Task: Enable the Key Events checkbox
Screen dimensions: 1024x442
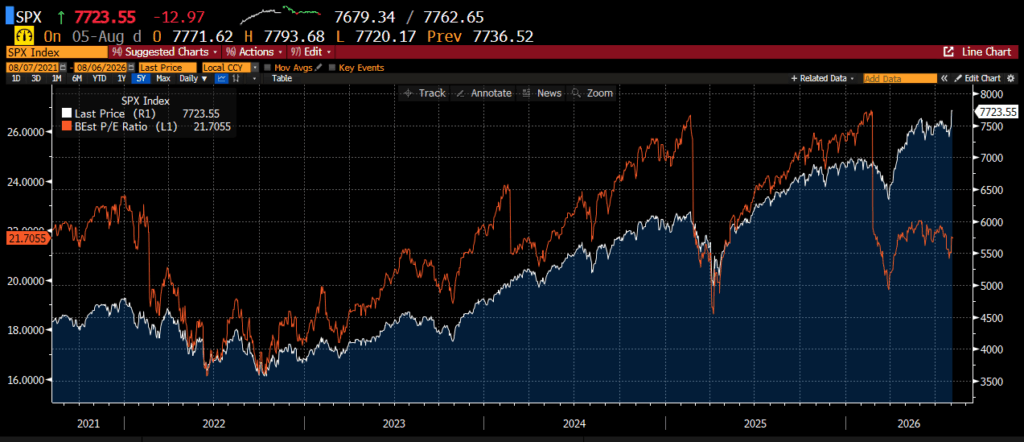Action: (x=332, y=67)
